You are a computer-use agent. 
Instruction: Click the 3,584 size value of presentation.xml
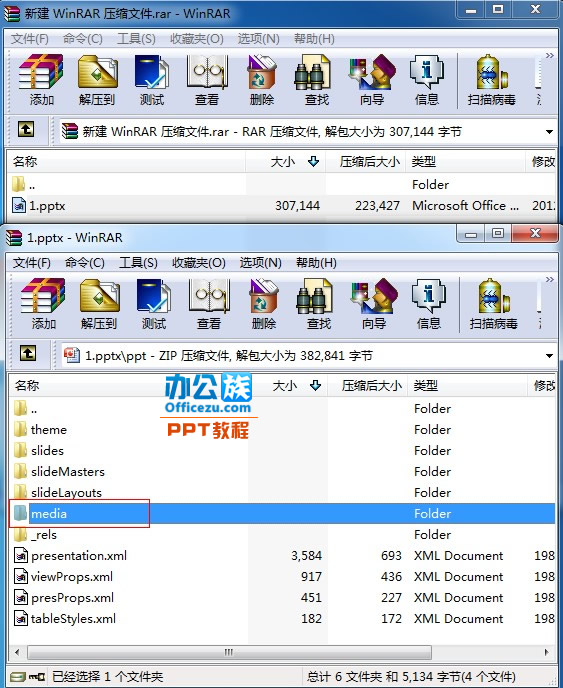[x=306, y=555]
